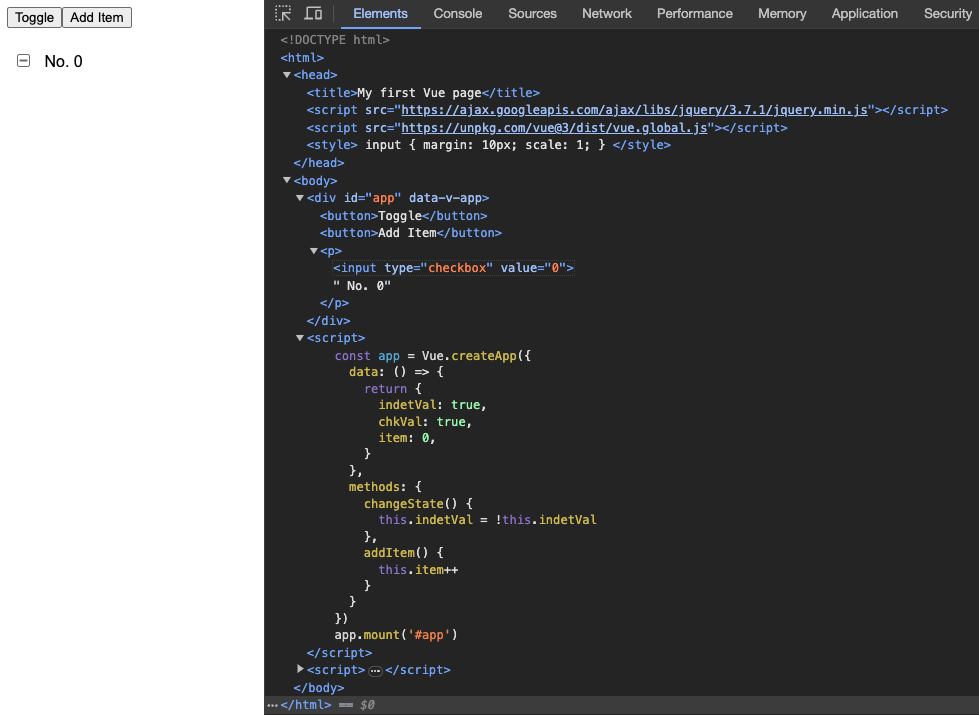
Task: Open the Memory tab
Action: coord(782,13)
